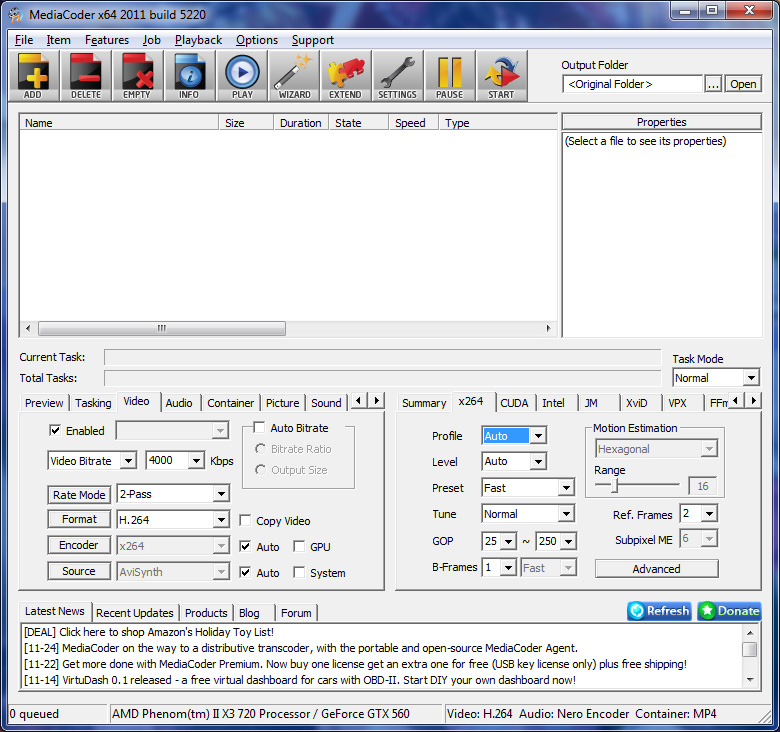780x732 pixels.
Task: Click the EXTEND puzzle icon
Action: pos(345,76)
